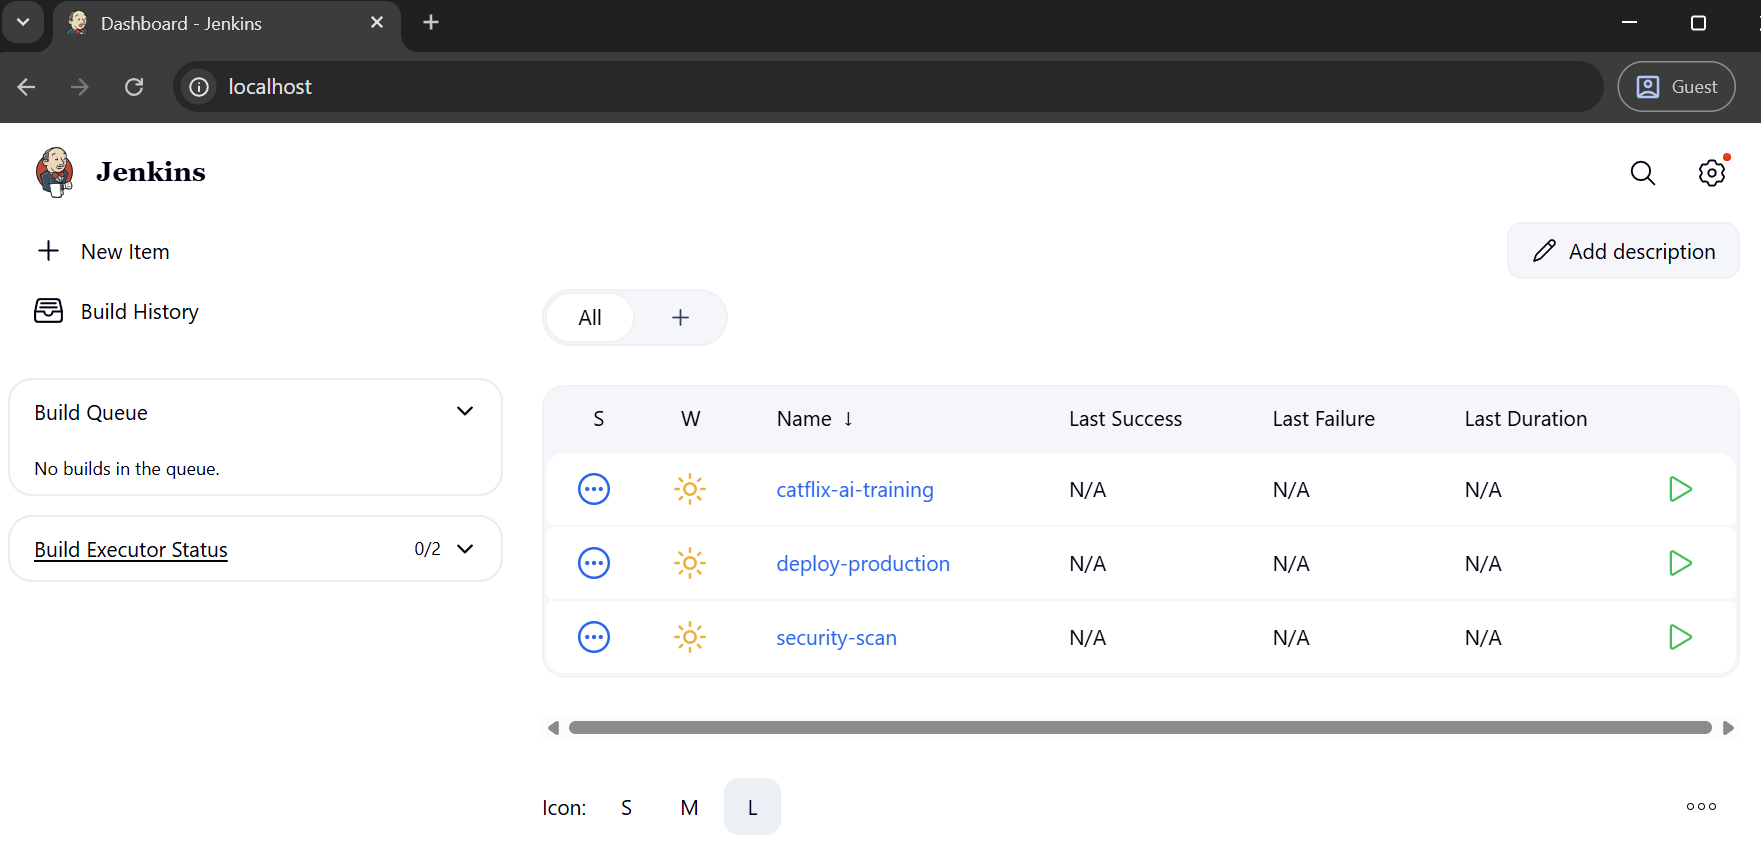The height and width of the screenshot is (856, 1761).
Task: Click weather sun icon for deploy-production
Action: click(690, 563)
